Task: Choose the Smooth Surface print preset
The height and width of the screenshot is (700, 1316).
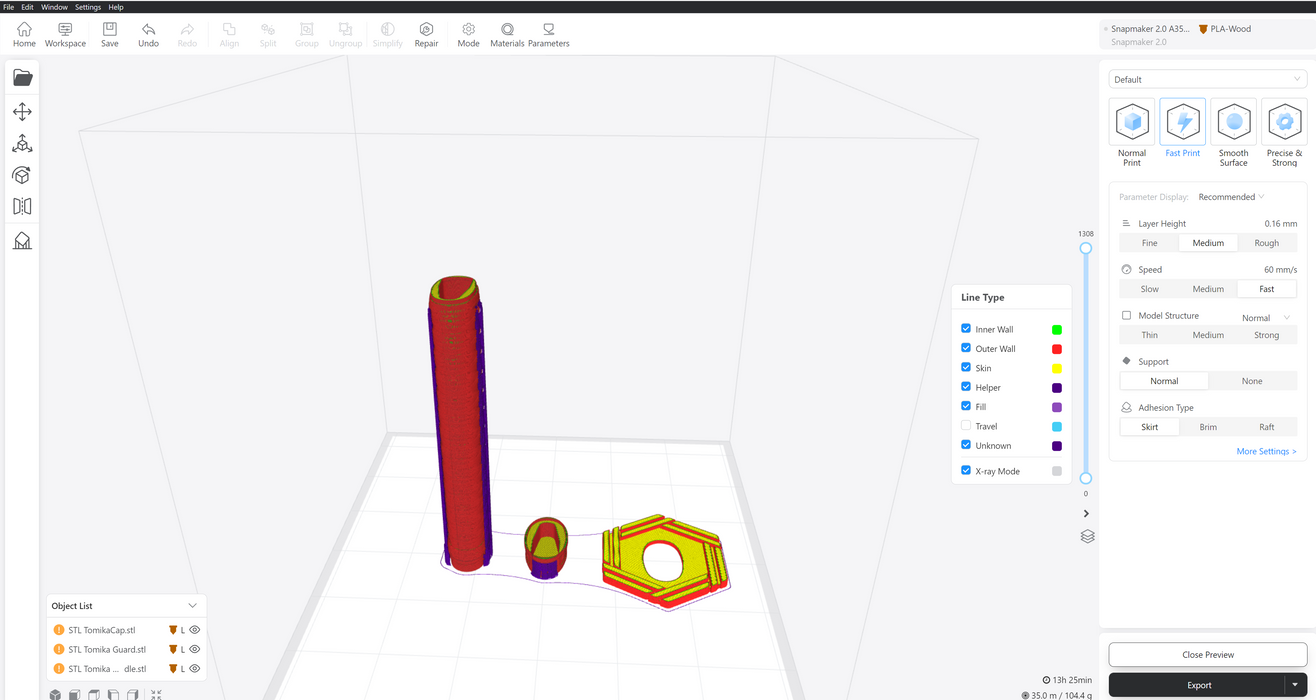Action: [1233, 132]
